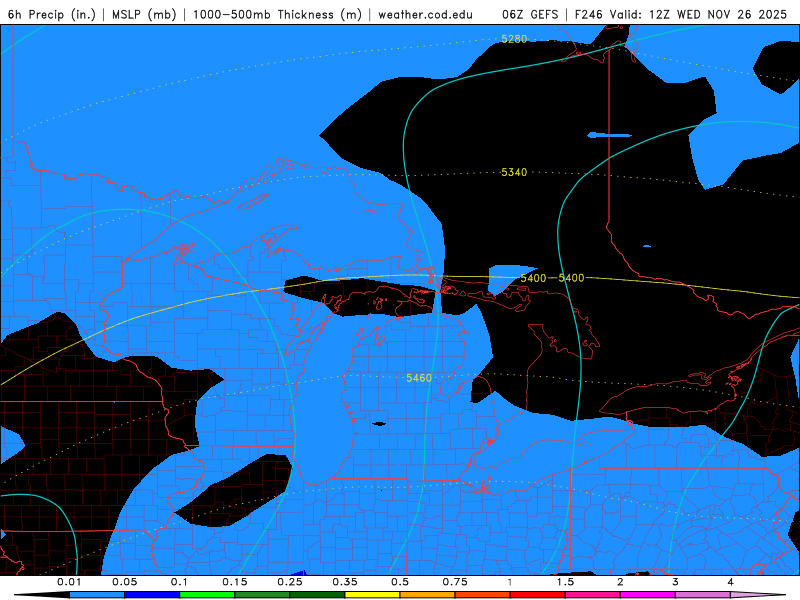800x600 pixels.
Task: Click the 0.01 value on the legend
Action: [69, 582]
